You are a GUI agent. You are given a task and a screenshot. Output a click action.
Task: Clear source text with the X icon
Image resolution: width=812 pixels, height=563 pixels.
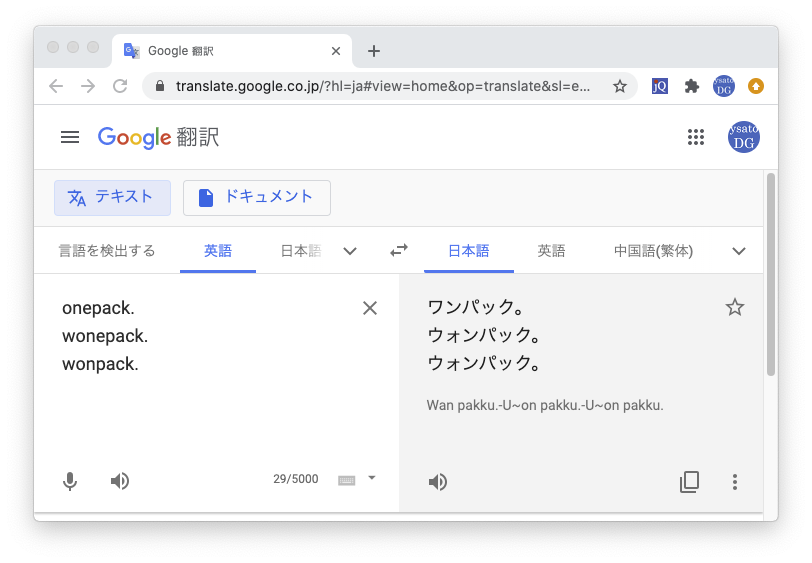[x=370, y=308]
